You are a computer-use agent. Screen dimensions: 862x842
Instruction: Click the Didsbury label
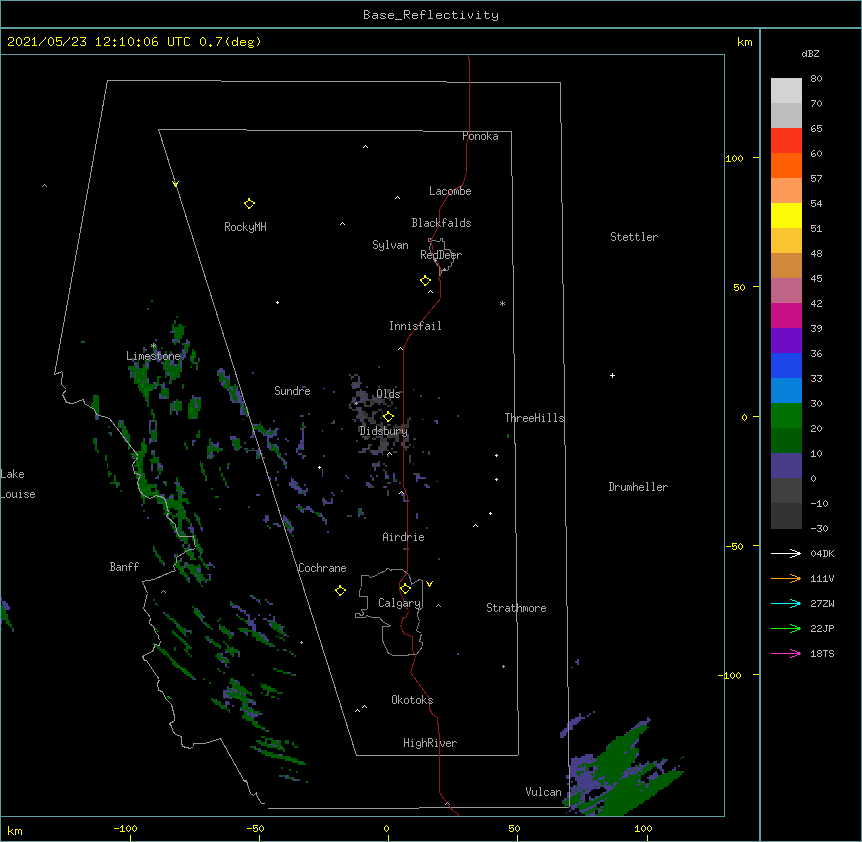(383, 431)
